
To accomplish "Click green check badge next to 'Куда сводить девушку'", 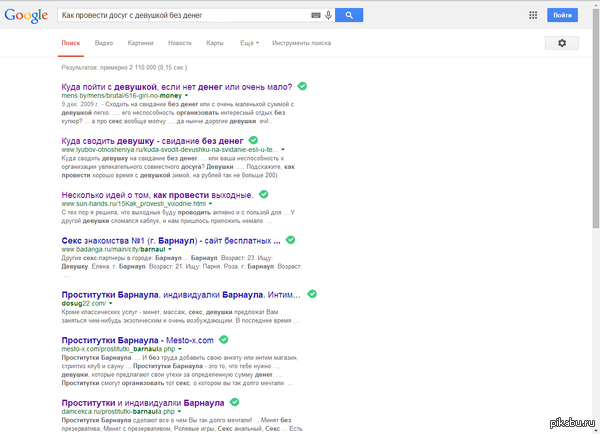I will [x=253, y=140].
